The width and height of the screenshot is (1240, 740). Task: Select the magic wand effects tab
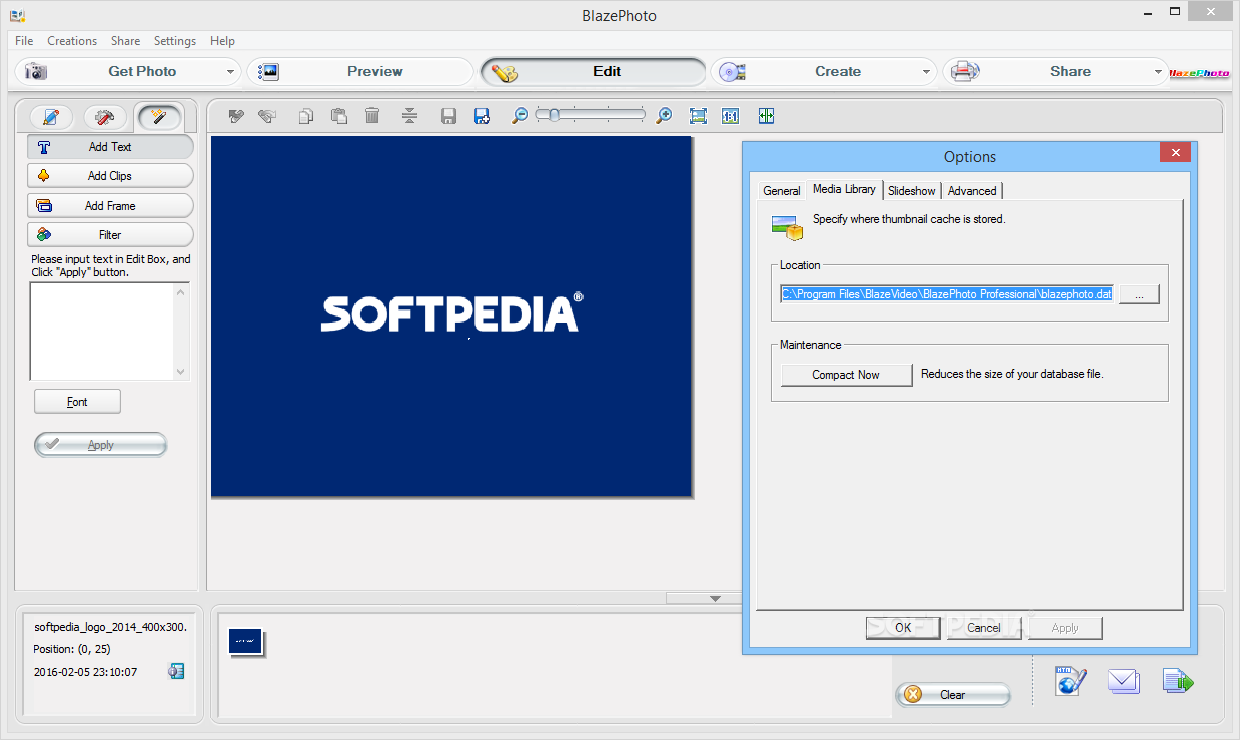click(158, 117)
